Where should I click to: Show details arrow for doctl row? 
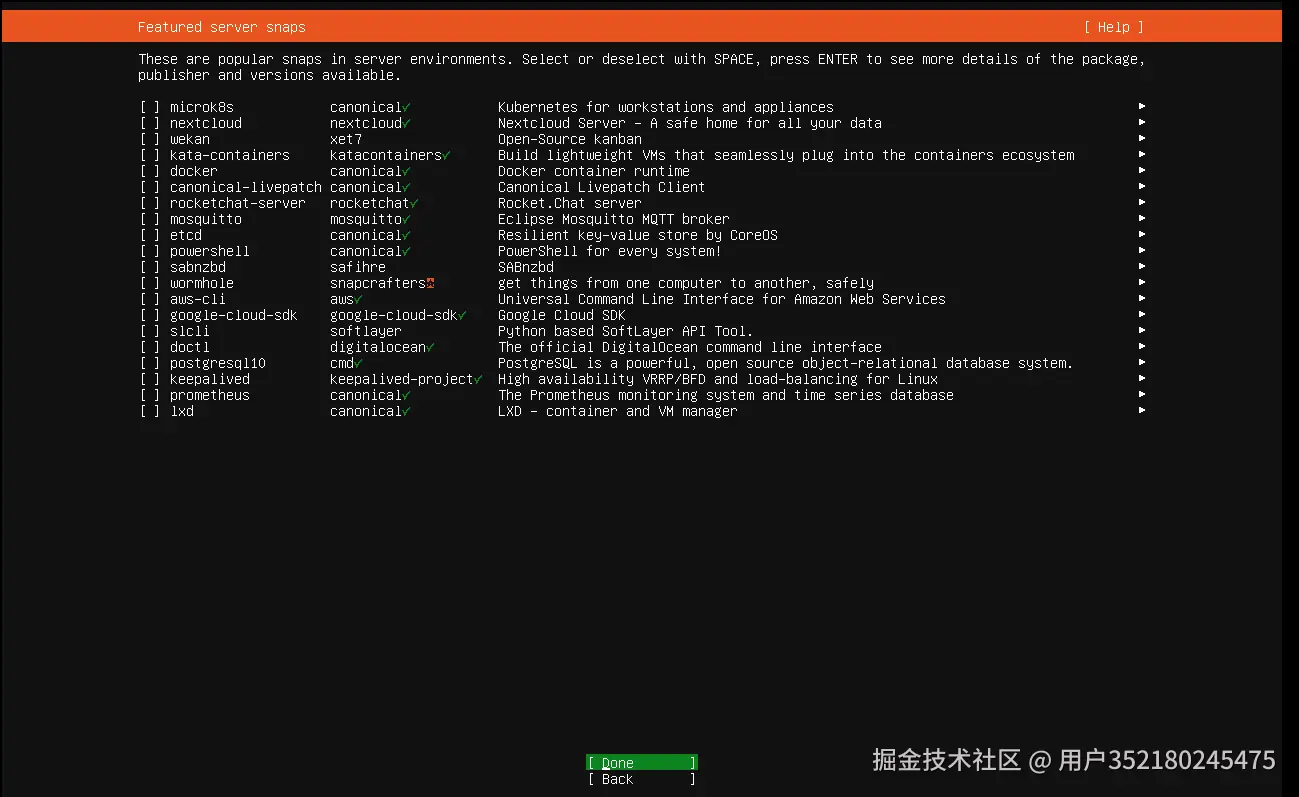pyautogui.click(x=1142, y=346)
